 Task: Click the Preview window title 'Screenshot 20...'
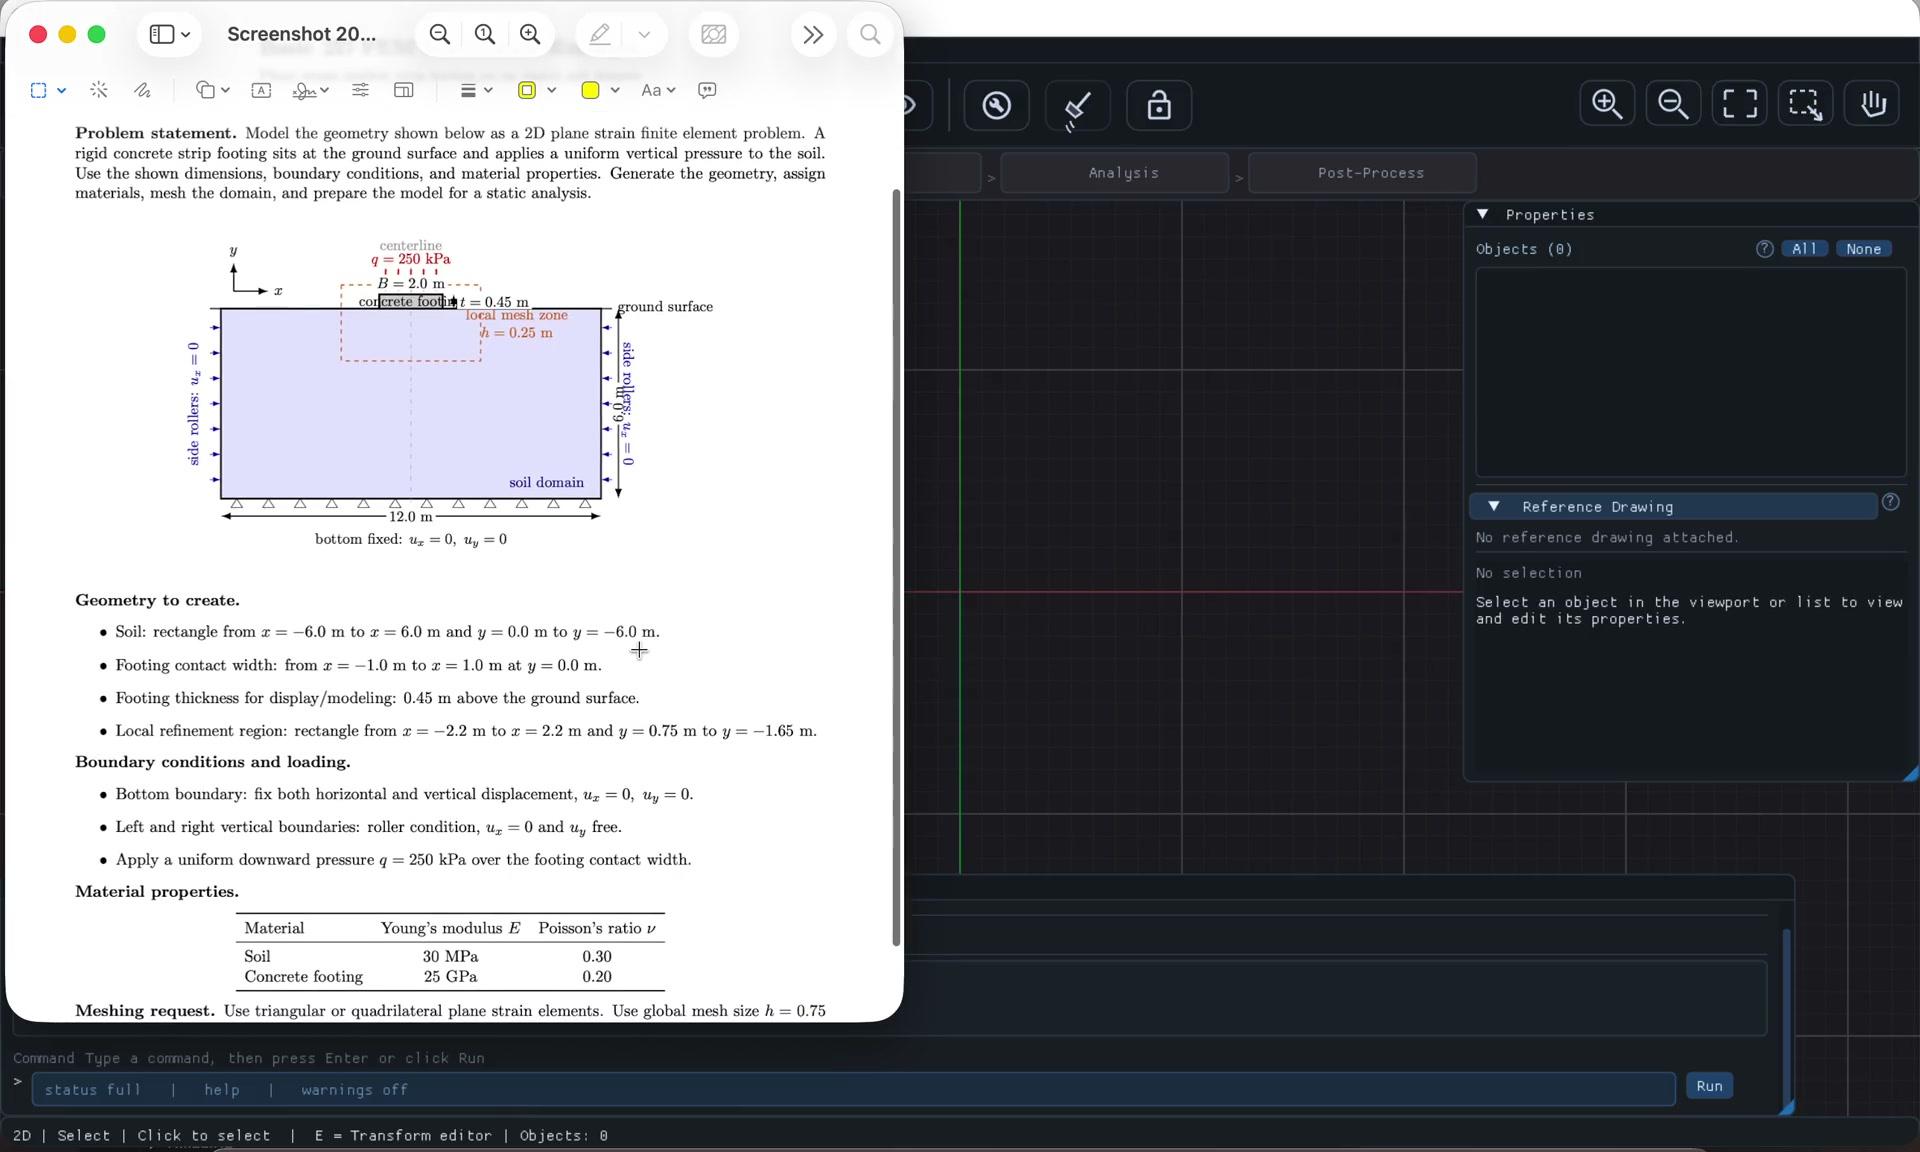click(x=301, y=34)
